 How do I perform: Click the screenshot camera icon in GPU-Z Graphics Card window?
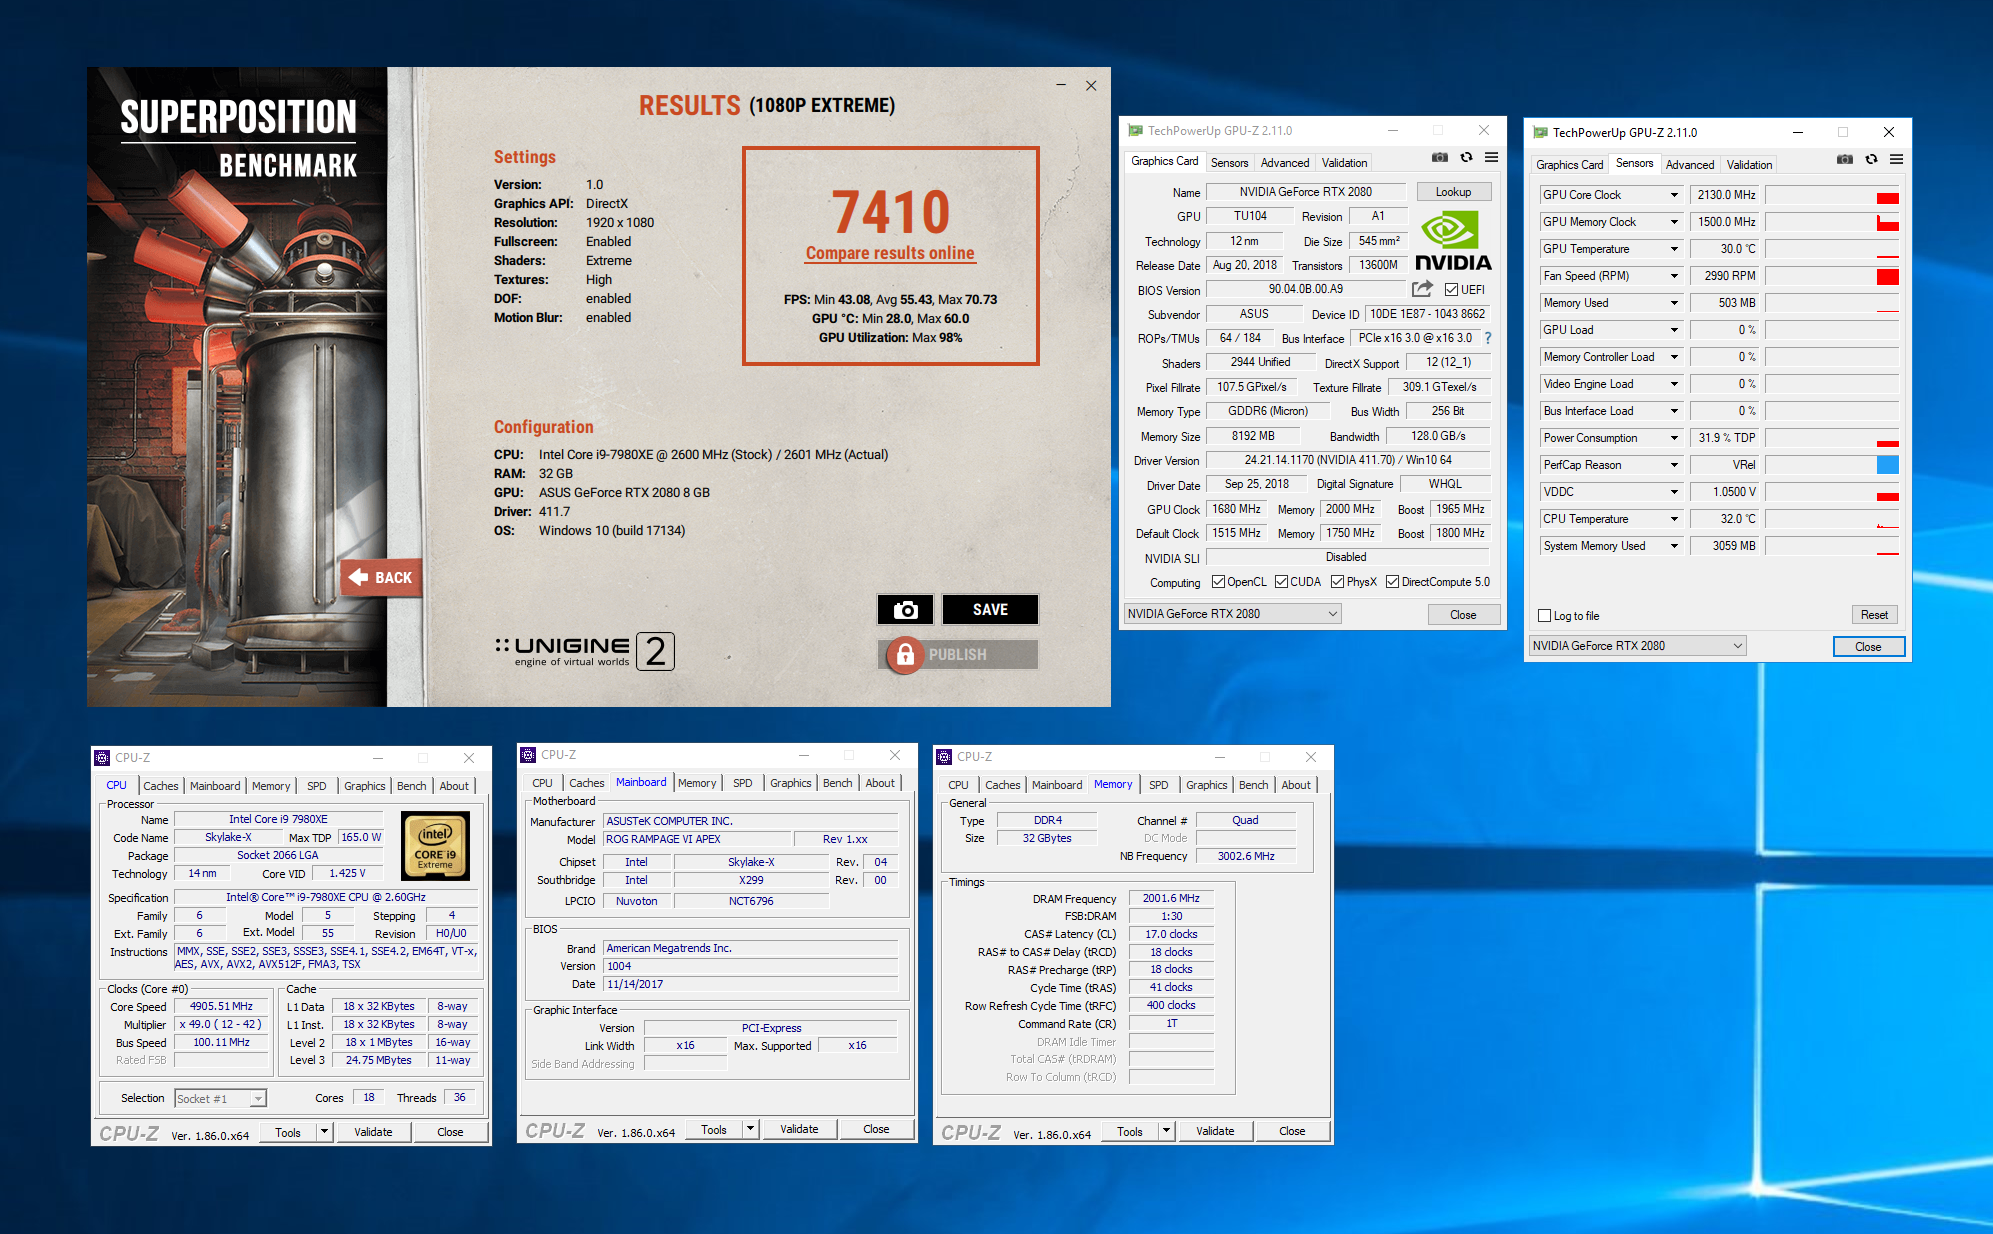click(x=1439, y=157)
